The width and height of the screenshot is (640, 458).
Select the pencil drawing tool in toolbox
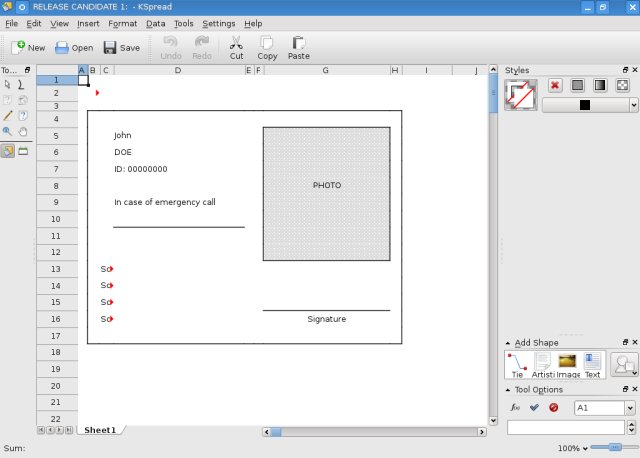[x=7, y=116]
